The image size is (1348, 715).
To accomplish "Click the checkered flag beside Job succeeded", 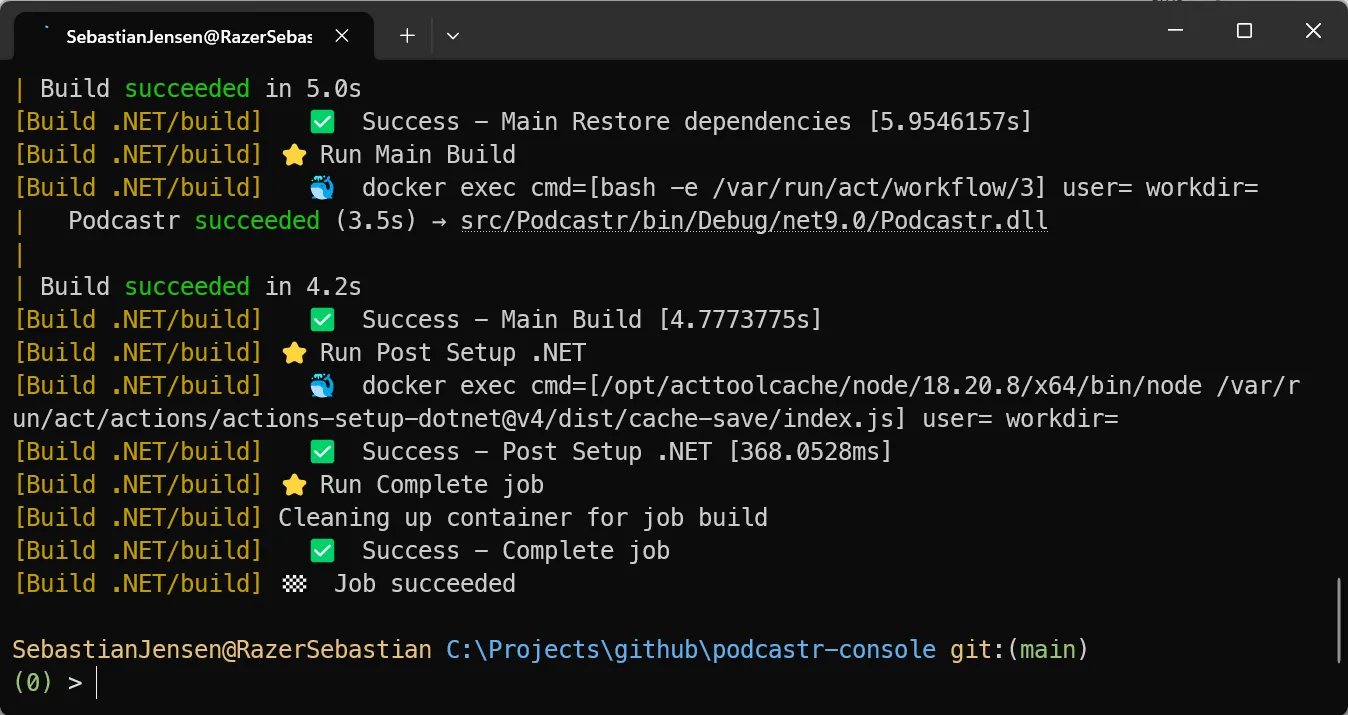I will (x=294, y=584).
